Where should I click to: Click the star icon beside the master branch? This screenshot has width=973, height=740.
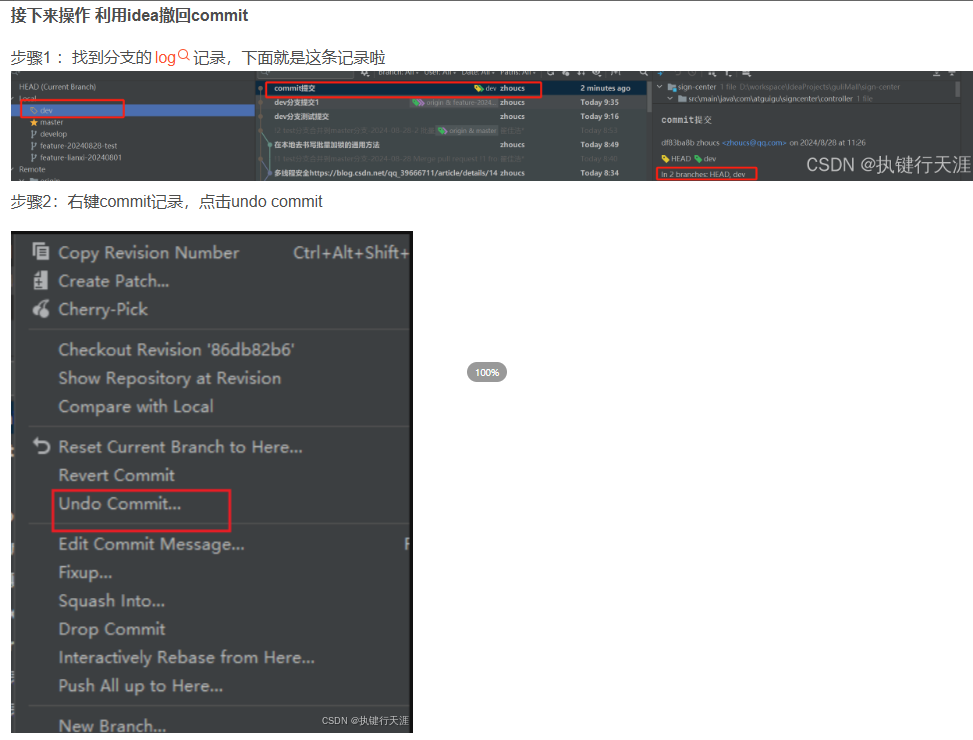(33, 123)
